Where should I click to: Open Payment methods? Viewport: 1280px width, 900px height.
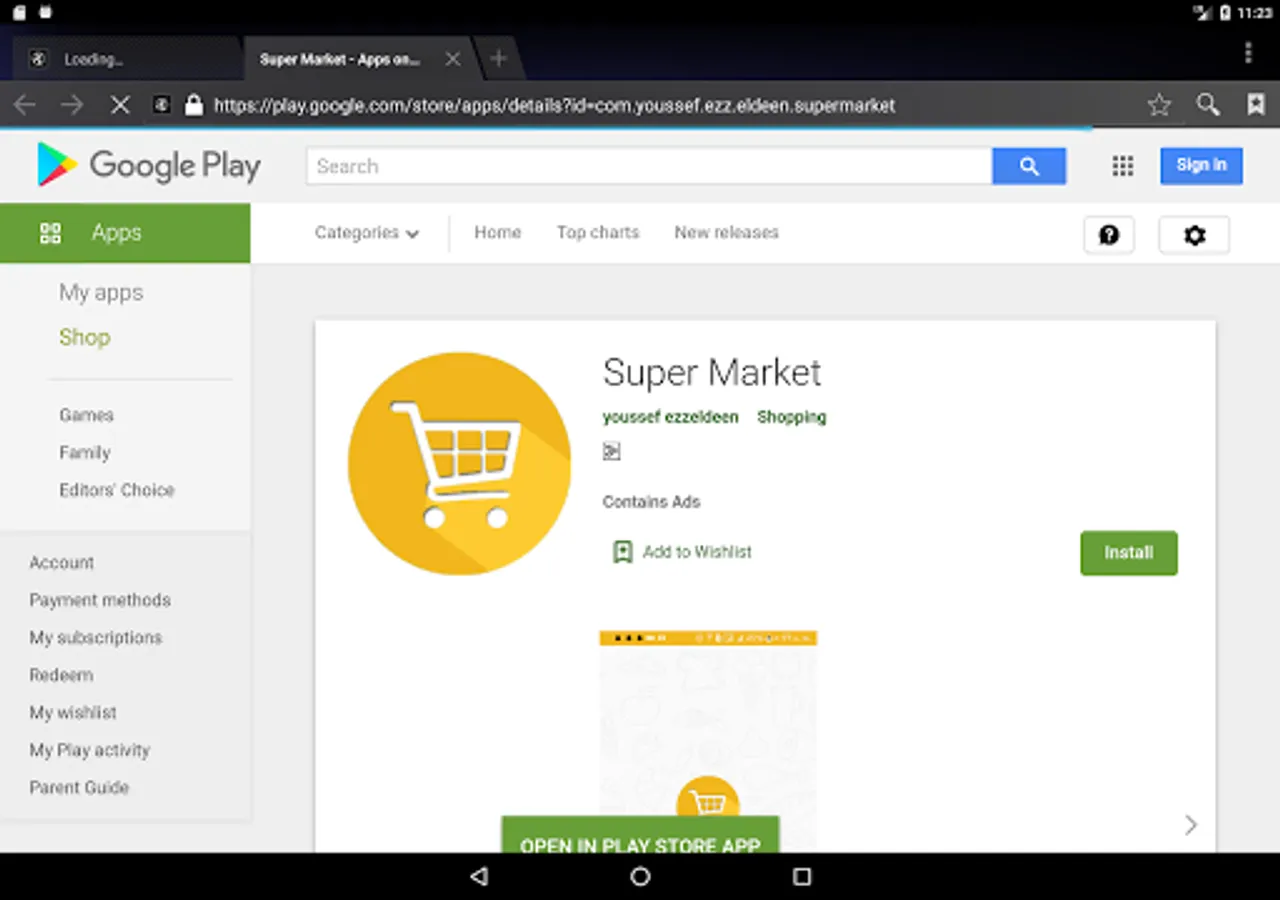click(x=100, y=600)
